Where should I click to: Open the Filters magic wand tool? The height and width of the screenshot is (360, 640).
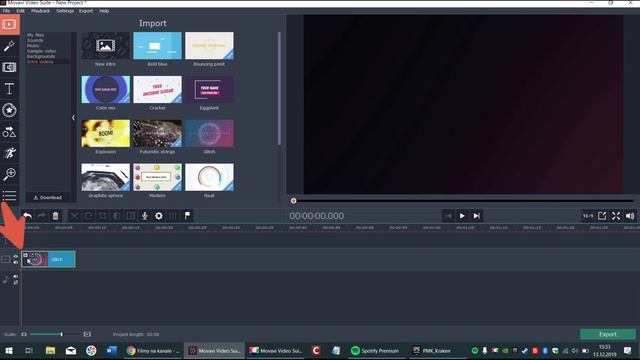tap(9, 46)
